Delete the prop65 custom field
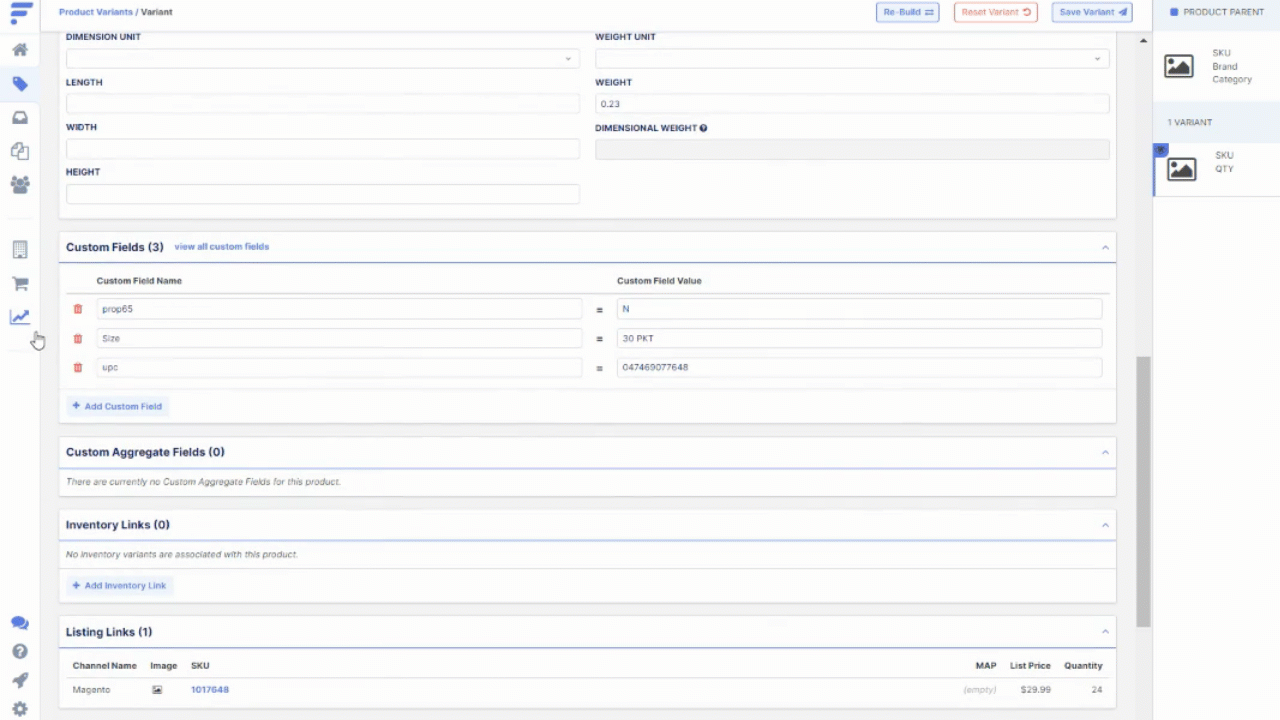Image resolution: width=1280 pixels, height=720 pixels. point(78,309)
